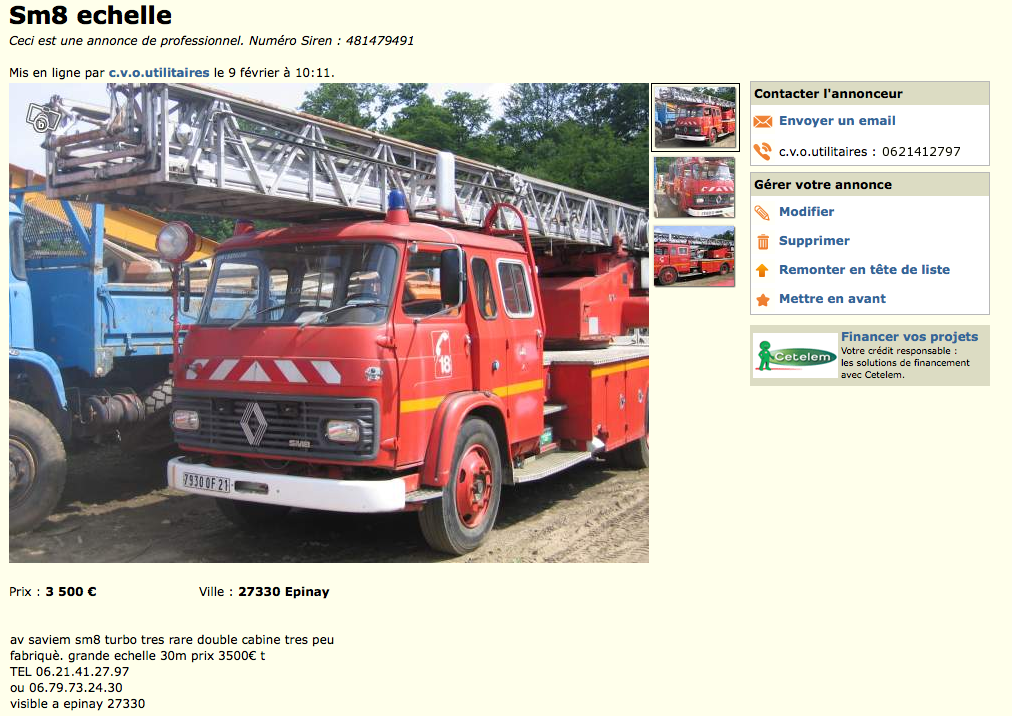Open Financer vos projets link
Image resolution: width=1012 pixels, height=716 pixels.
pos(909,336)
